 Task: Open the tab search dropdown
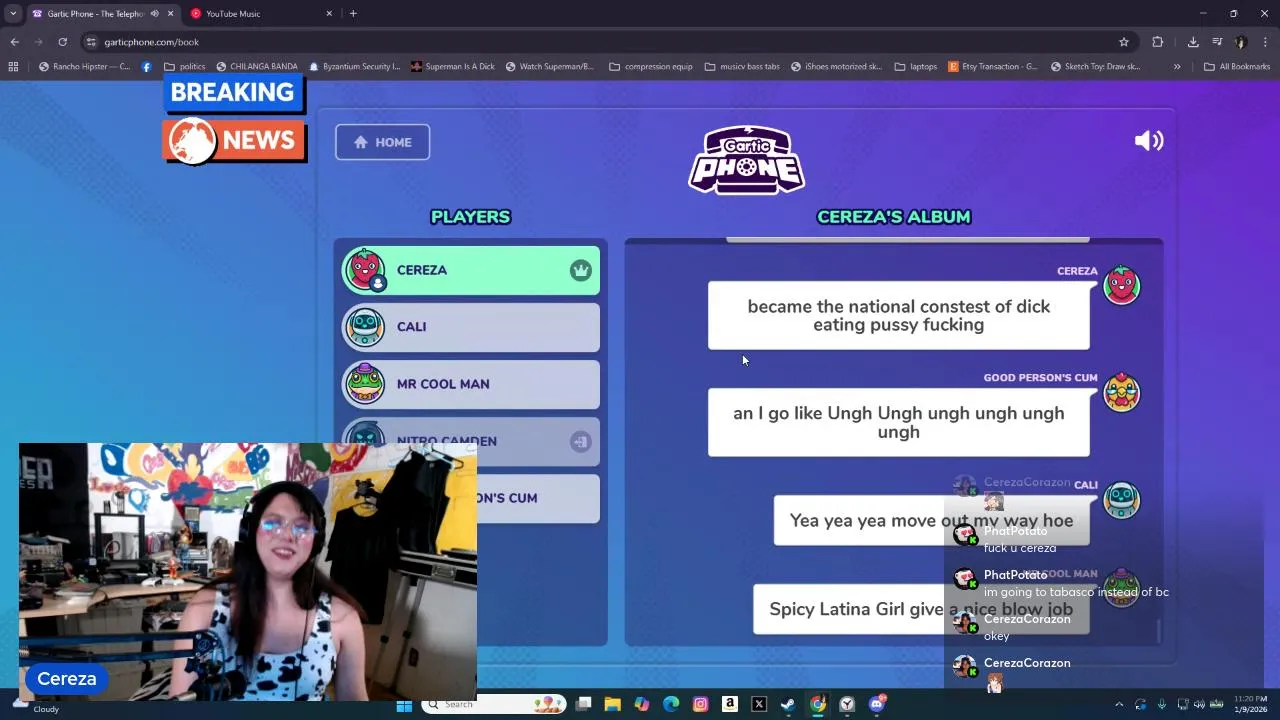point(13,14)
